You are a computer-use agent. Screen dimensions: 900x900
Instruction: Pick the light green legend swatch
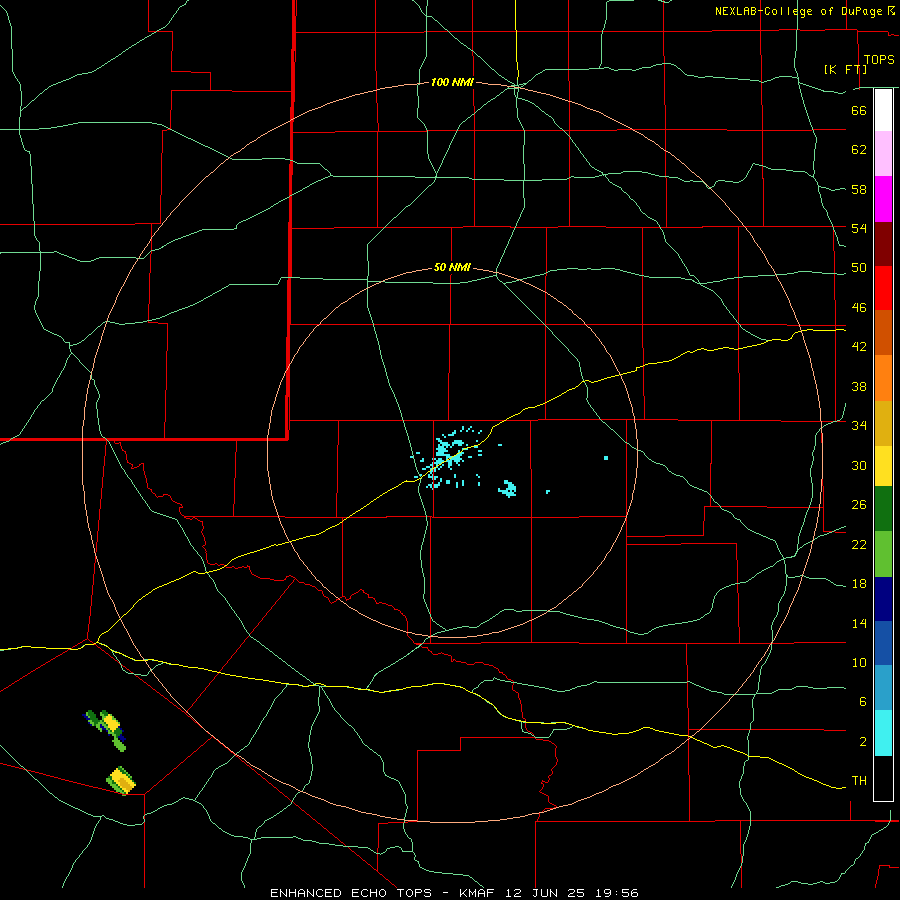click(883, 554)
